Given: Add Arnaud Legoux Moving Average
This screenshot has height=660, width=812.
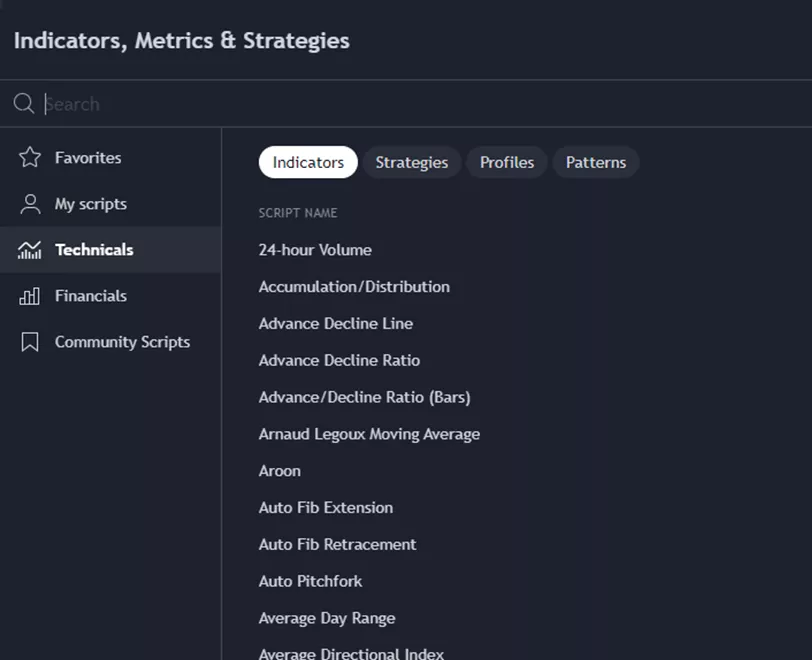Looking at the screenshot, I should (x=369, y=434).
